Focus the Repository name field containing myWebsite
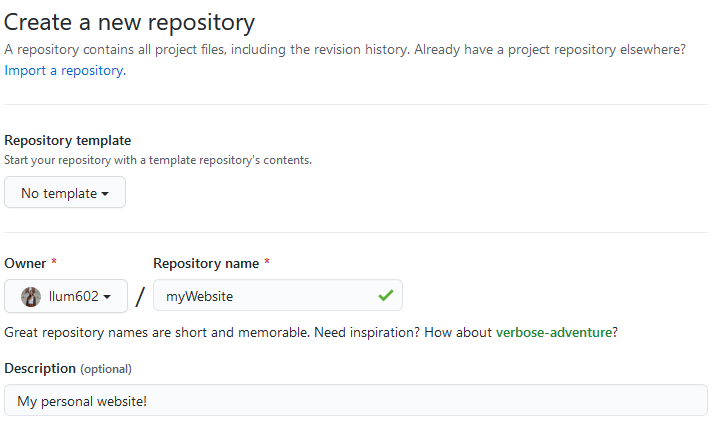Screen dimensions: 722x427 coord(278,295)
